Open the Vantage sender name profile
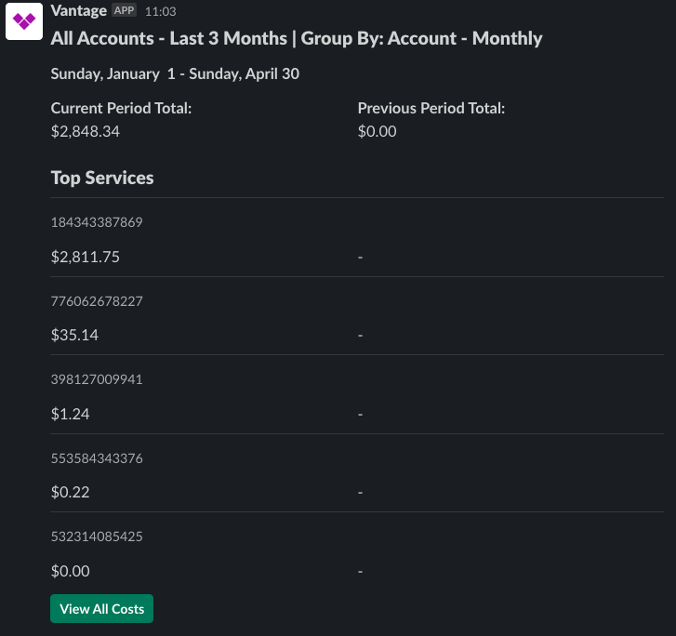Viewport: 676px width, 636px height. tap(79, 10)
